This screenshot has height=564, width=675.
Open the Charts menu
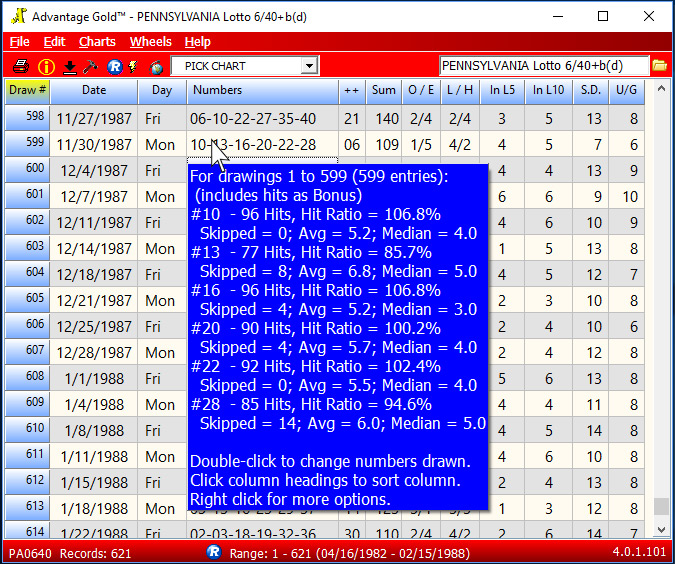97,42
